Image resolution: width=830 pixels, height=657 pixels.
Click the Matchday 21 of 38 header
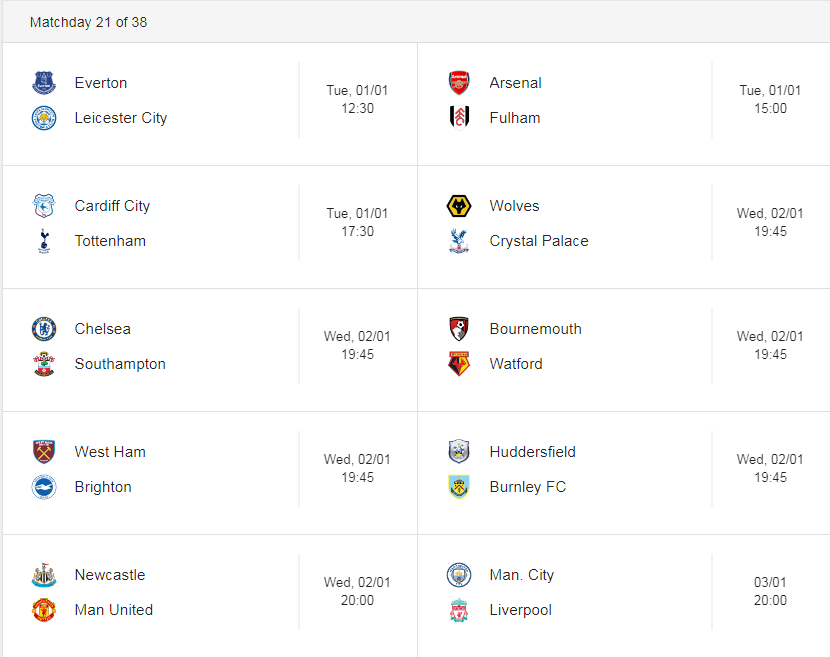pyautogui.click(x=88, y=22)
